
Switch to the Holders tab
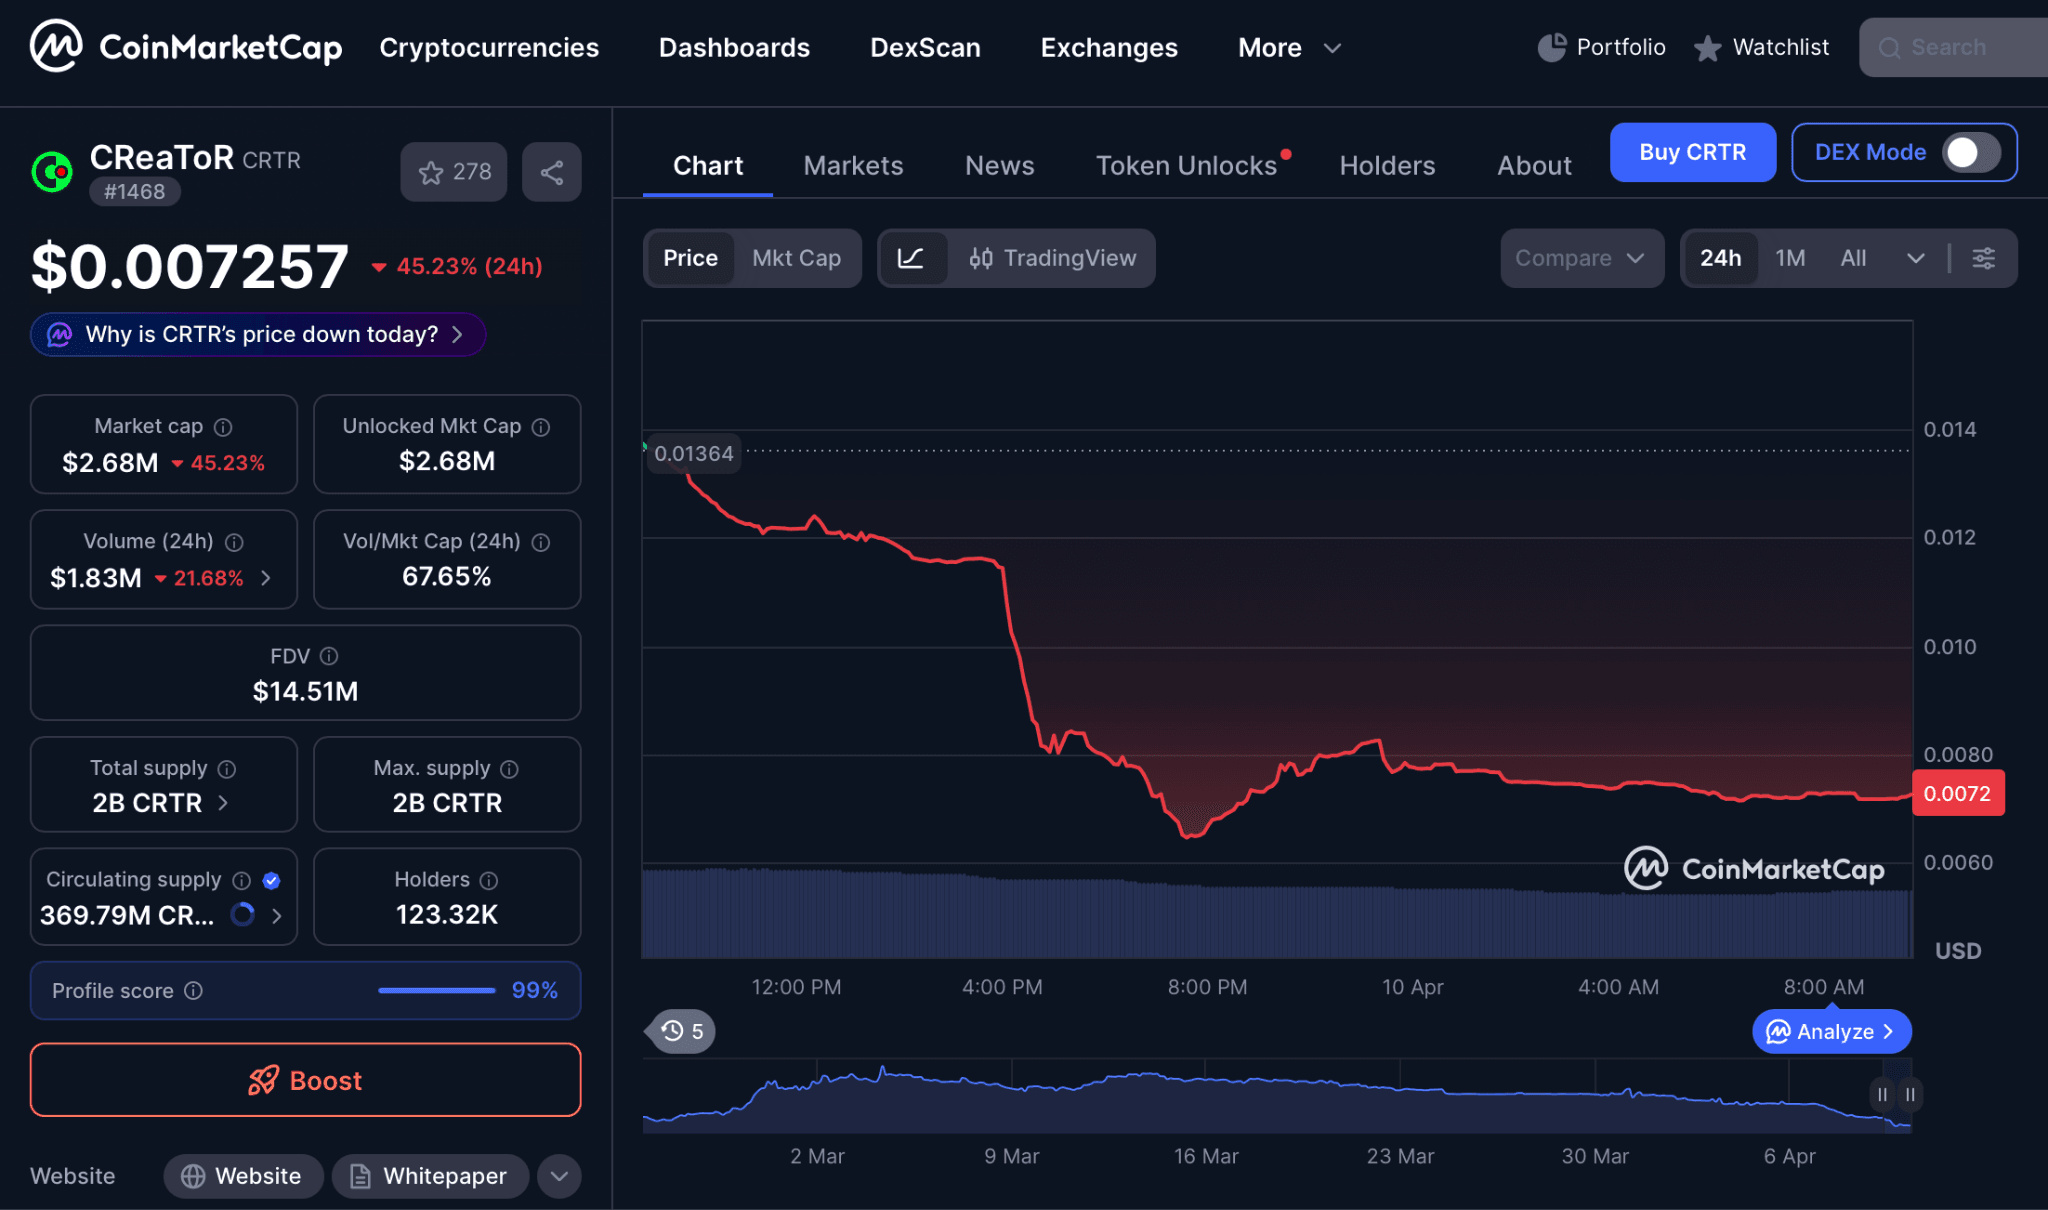coord(1386,165)
